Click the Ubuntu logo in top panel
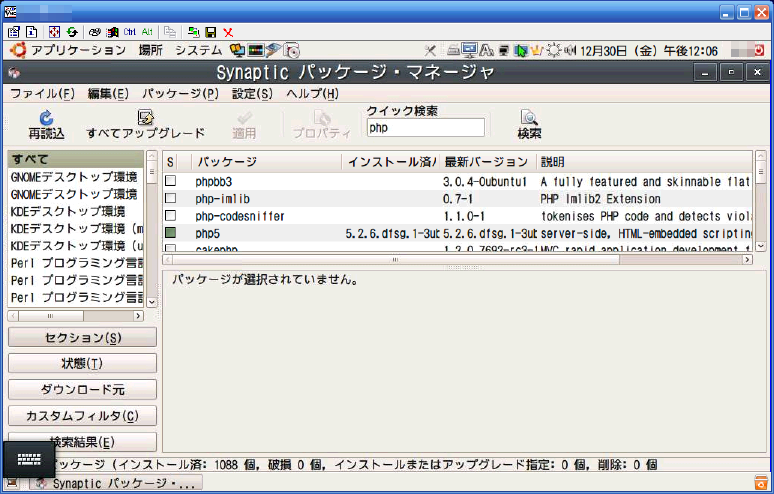The height and width of the screenshot is (494, 774). click(18, 50)
